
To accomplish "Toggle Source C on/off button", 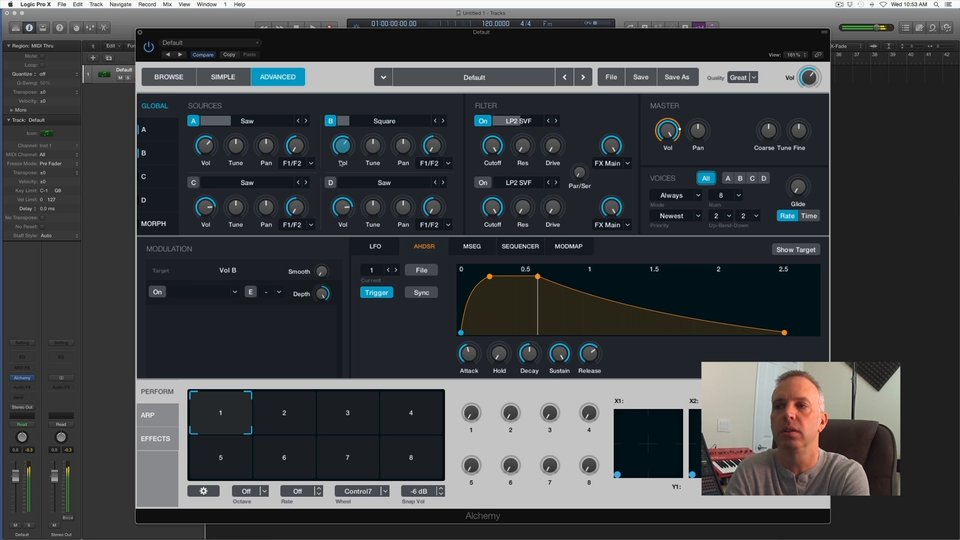I will [x=193, y=182].
